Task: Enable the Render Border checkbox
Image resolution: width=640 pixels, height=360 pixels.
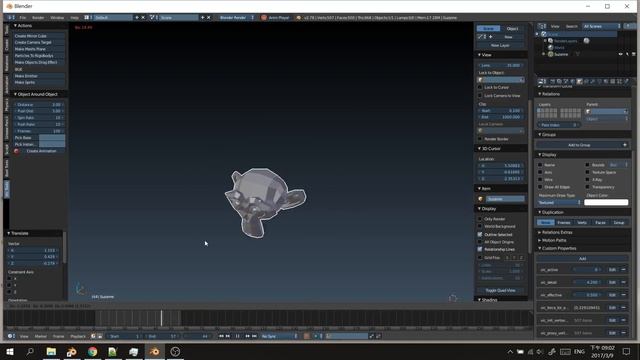Action: point(480,139)
